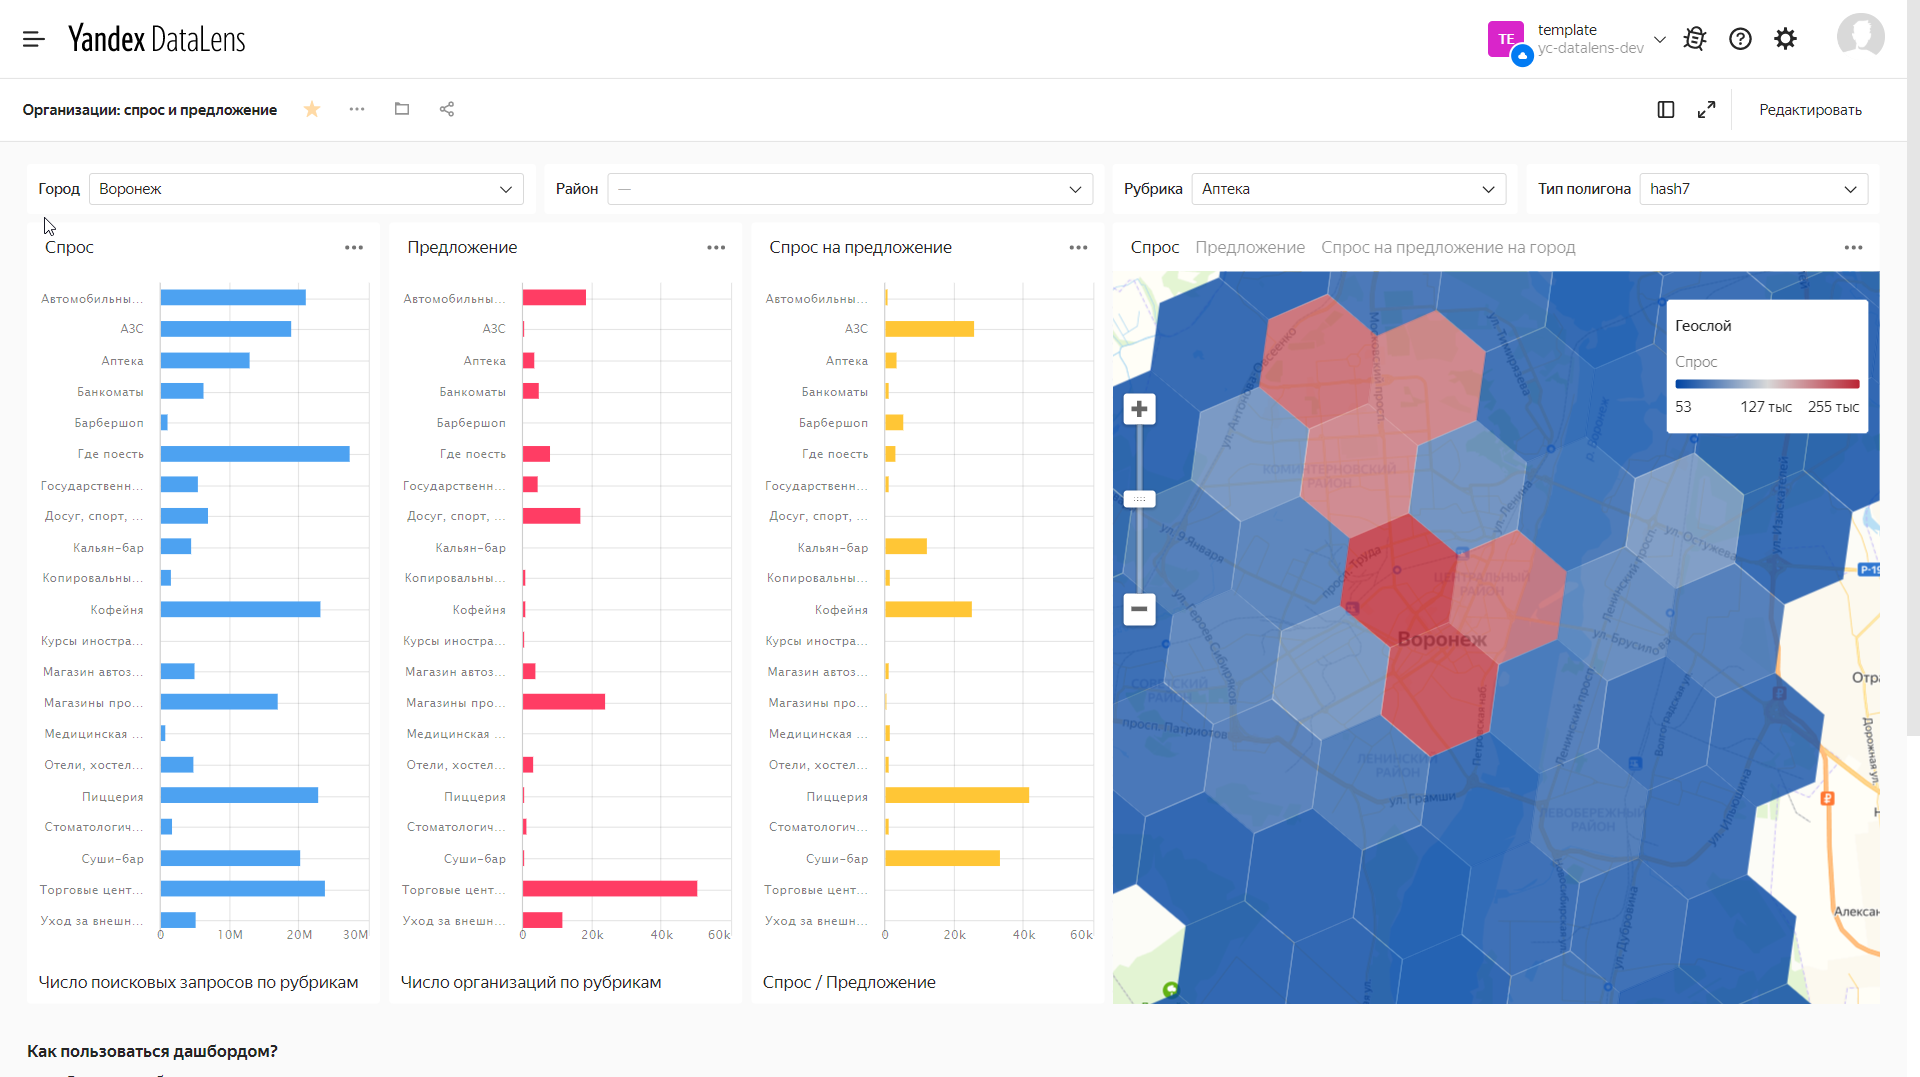Image resolution: width=1920 pixels, height=1077 pixels.
Task: Click the share dashboard icon
Action: tap(447, 109)
